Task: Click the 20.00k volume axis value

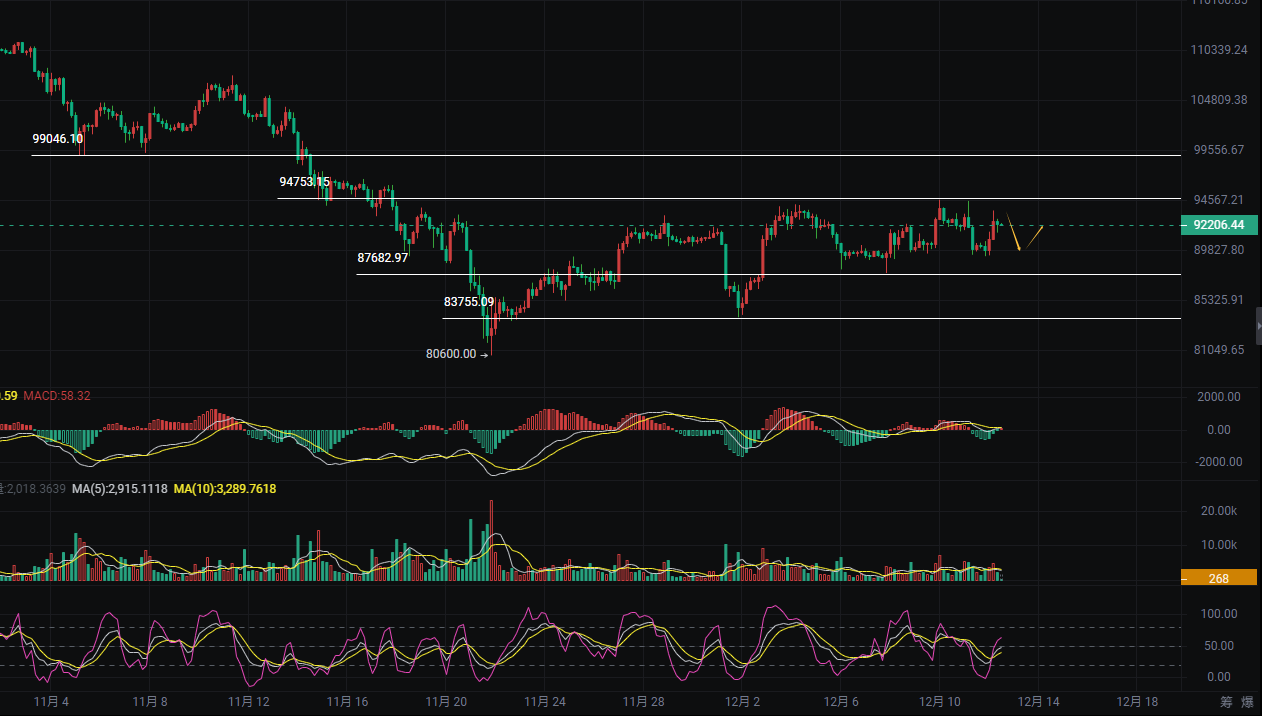Action: coord(1218,511)
